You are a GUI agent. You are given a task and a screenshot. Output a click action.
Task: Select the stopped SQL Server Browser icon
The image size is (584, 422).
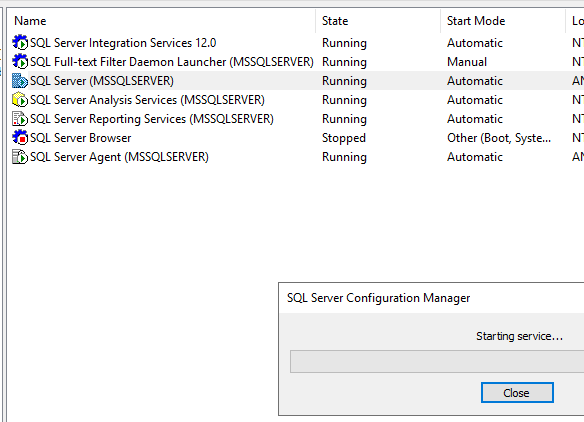[20, 137]
